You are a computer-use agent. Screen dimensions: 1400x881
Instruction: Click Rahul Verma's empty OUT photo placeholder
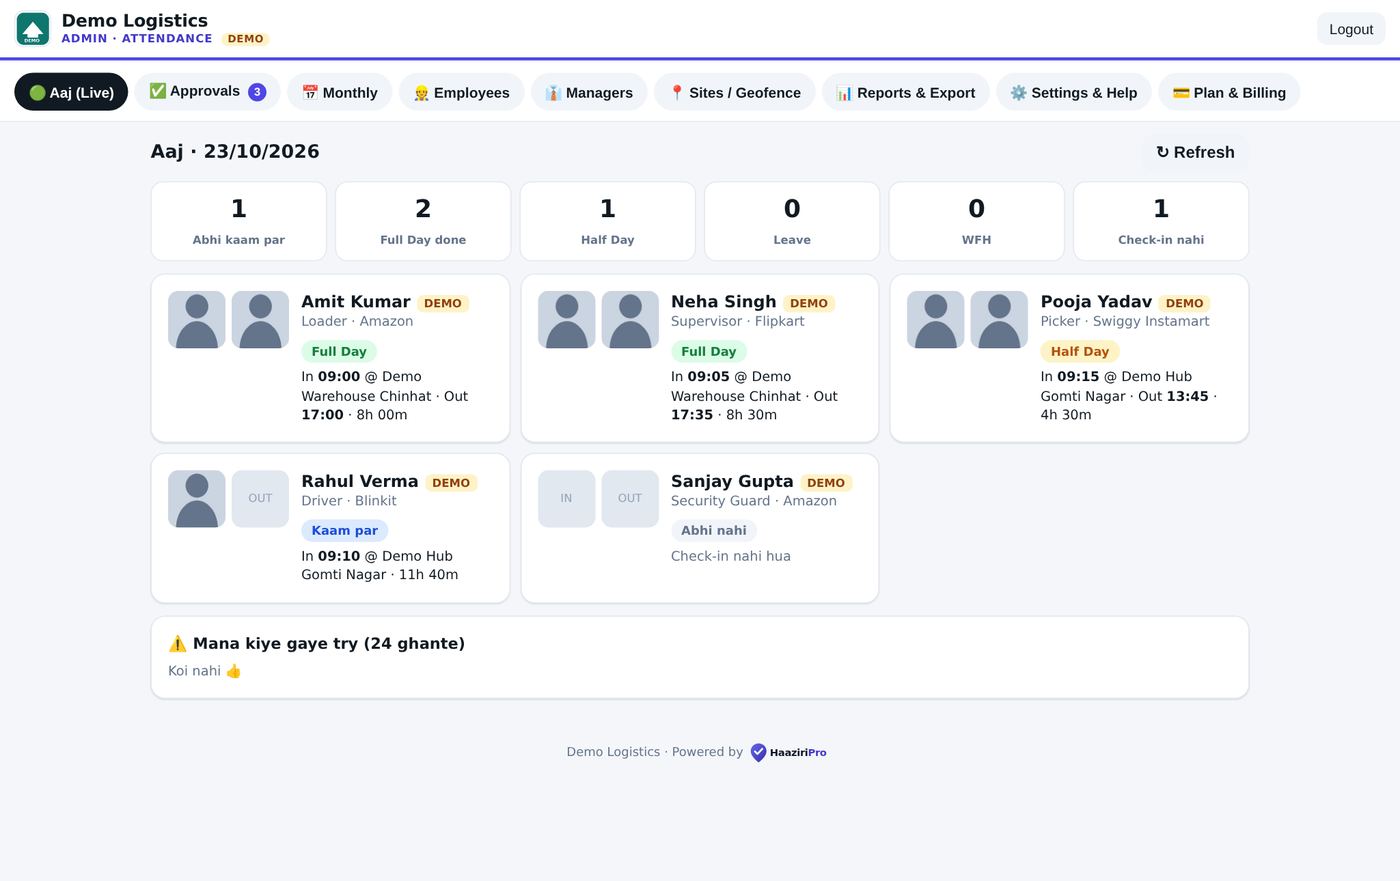260,499
